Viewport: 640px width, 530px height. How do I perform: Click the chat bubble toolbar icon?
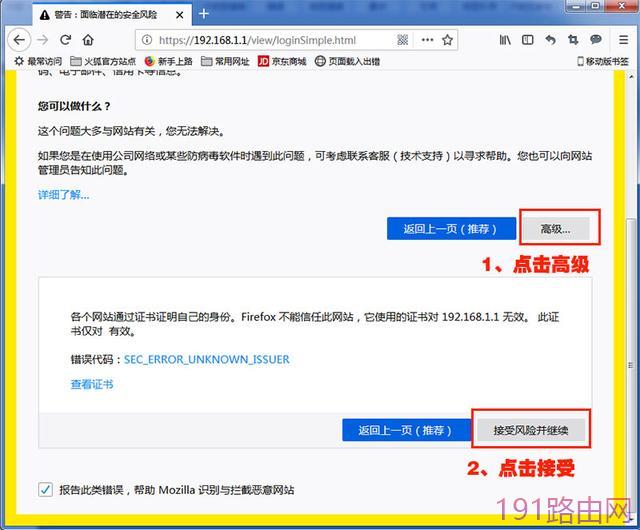(596, 40)
